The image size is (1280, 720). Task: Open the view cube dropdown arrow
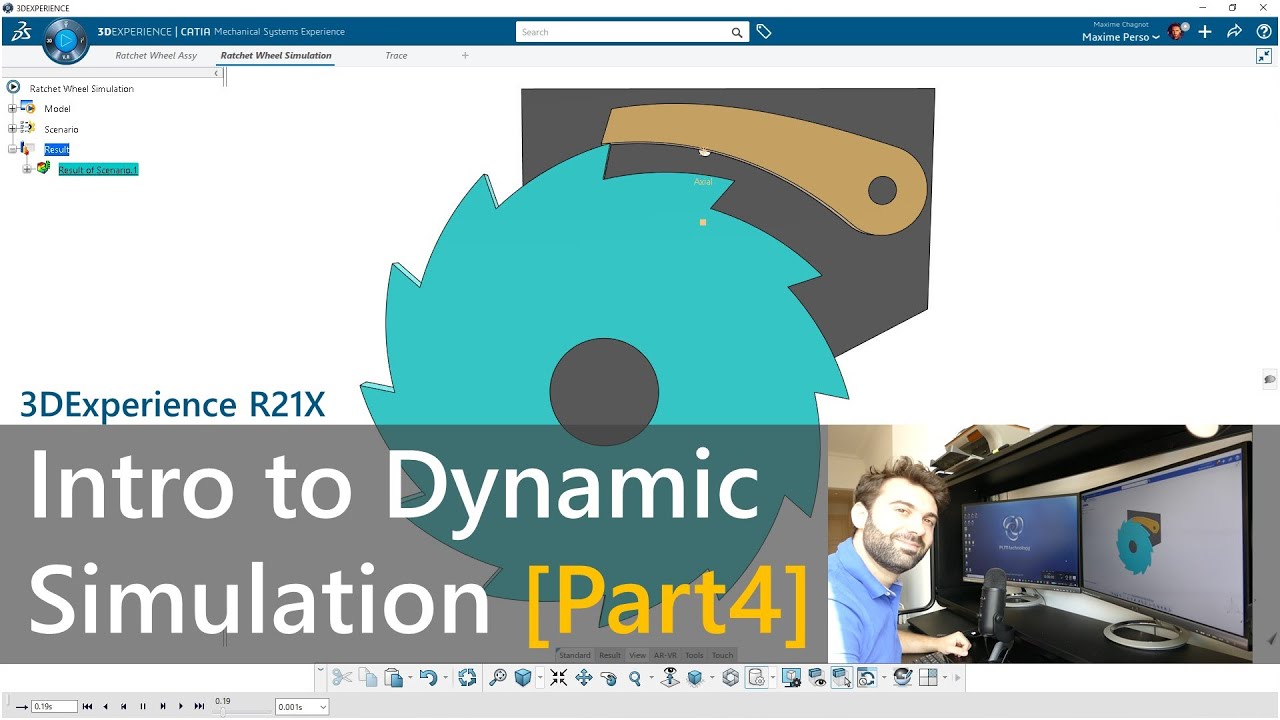tap(540, 678)
